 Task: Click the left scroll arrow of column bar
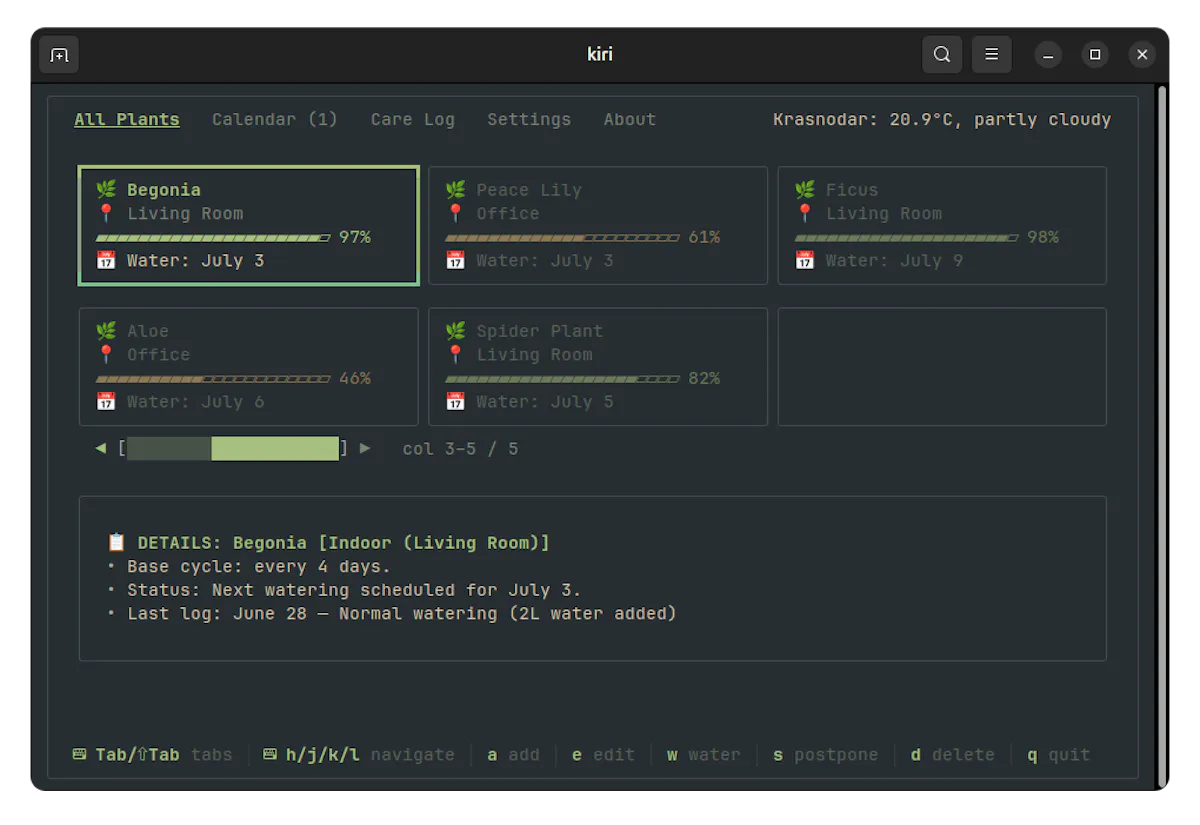(100, 449)
